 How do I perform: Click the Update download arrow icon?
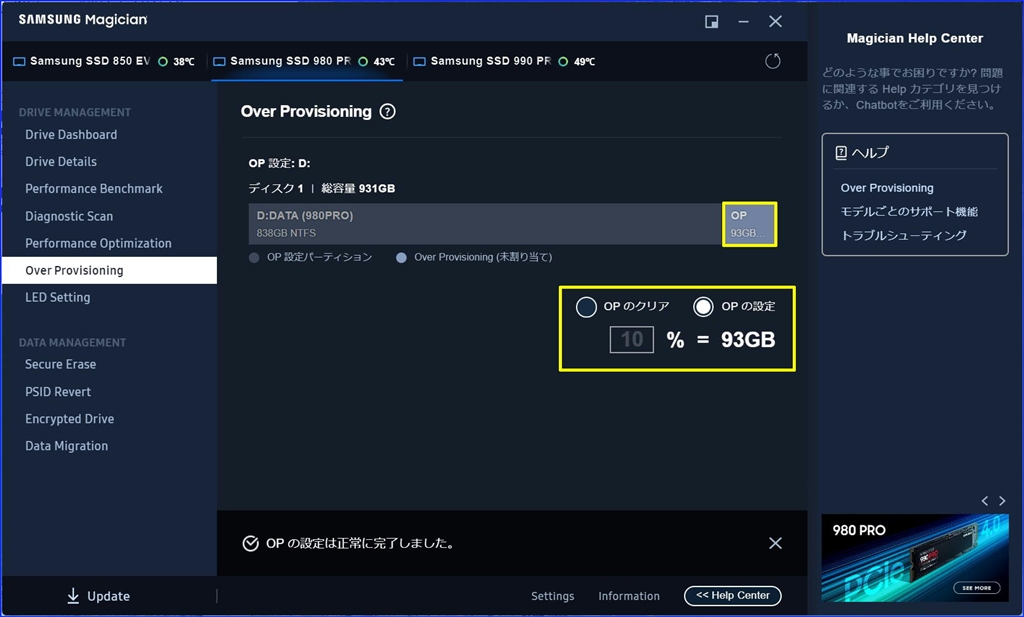pos(73,595)
